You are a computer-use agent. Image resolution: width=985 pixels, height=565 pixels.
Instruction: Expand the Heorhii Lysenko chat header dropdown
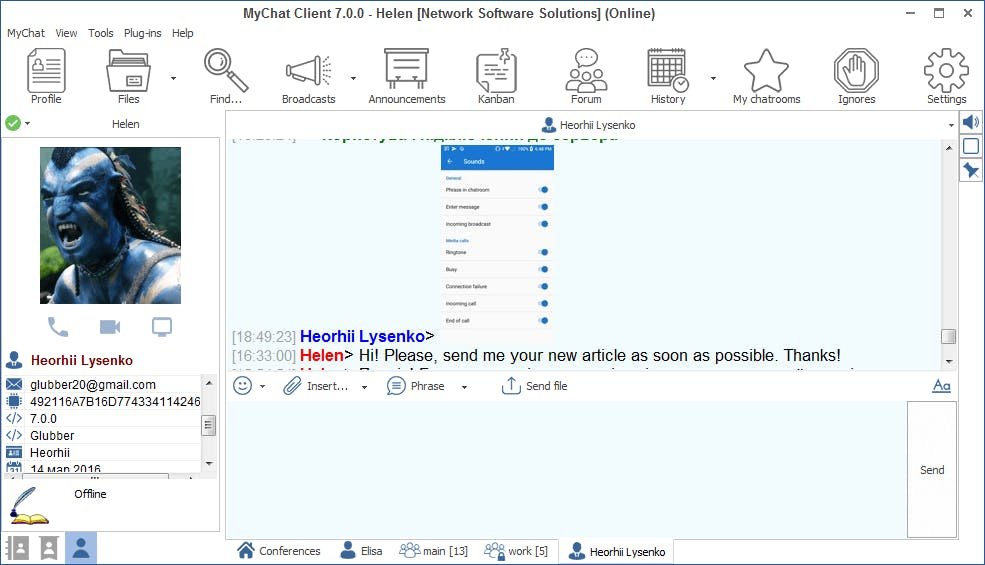coord(951,125)
